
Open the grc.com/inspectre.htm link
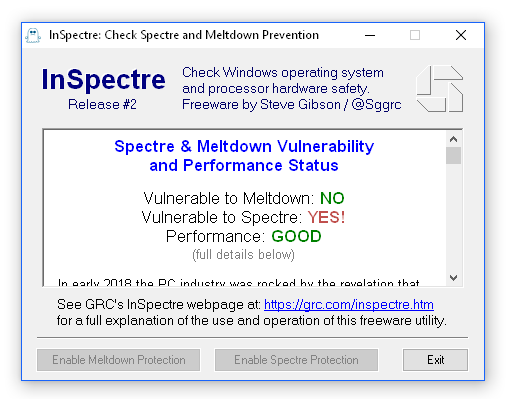tap(349, 305)
